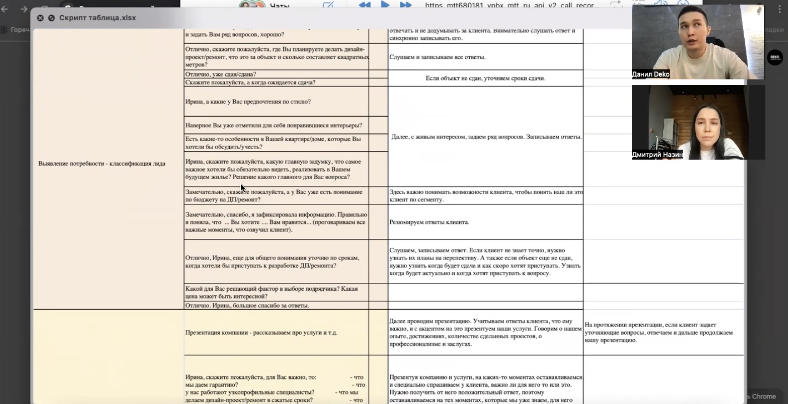Click Чаты label in the background window
Viewport: 788px width, 404px height.
279,6
